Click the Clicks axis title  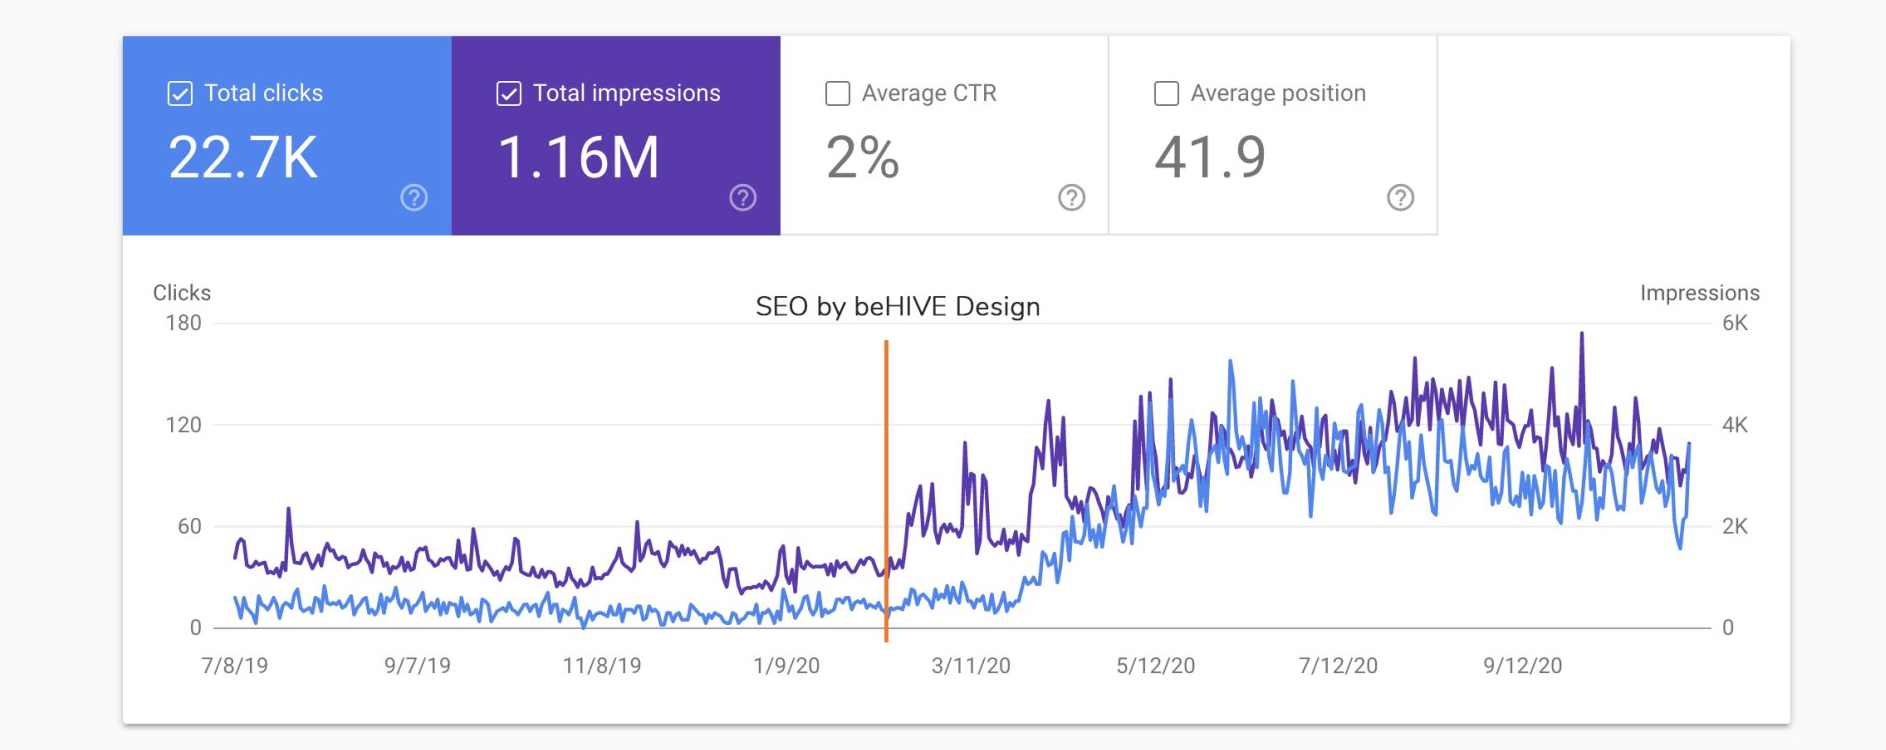182,293
